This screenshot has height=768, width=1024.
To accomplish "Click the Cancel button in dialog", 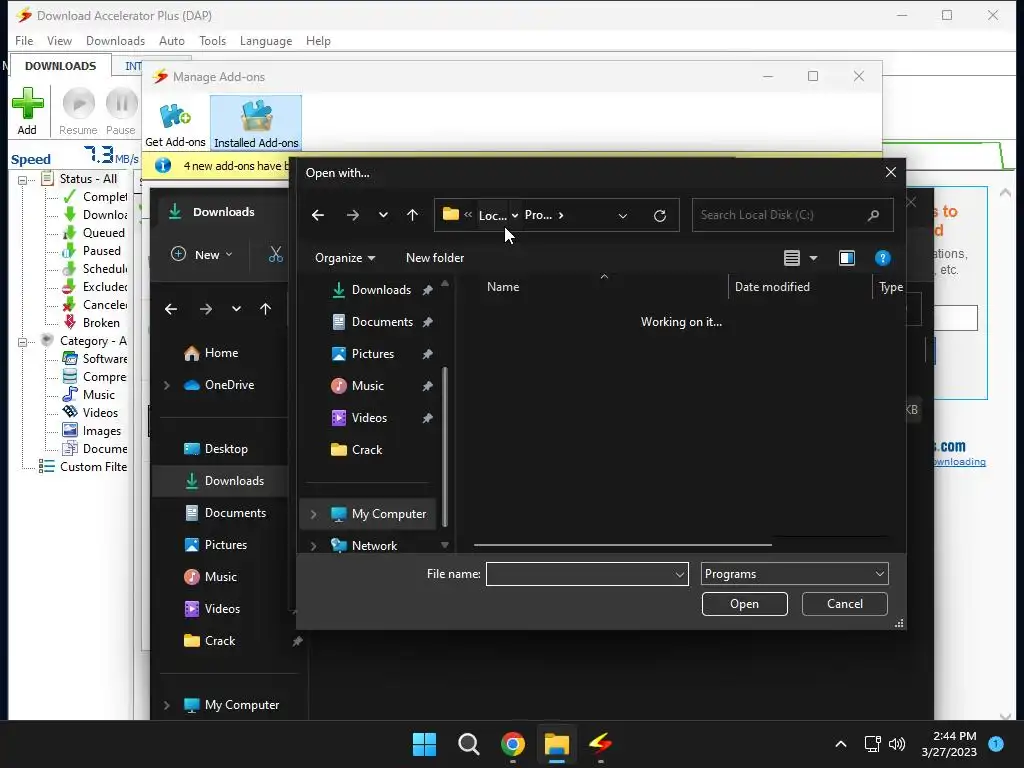I will pos(844,604).
